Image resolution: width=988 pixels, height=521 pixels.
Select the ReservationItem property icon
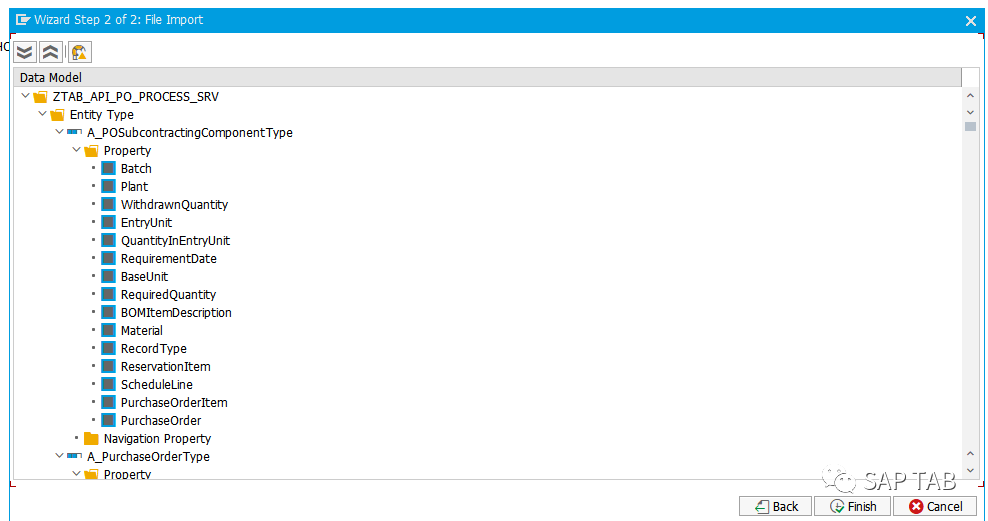[108, 366]
